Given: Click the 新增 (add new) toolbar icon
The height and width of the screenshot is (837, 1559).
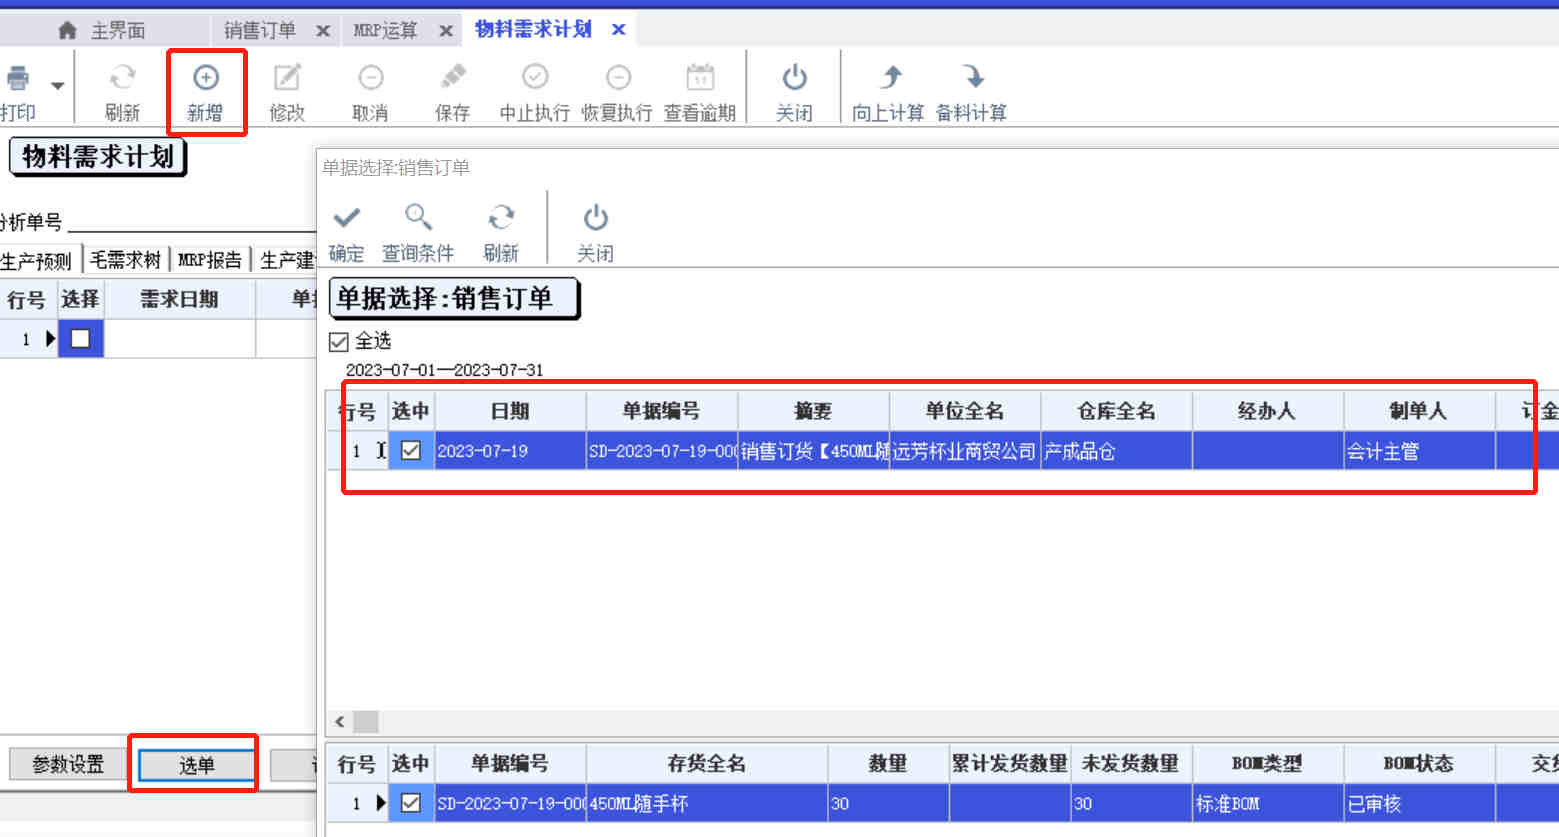Looking at the screenshot, I should click(x=205, y=78).
